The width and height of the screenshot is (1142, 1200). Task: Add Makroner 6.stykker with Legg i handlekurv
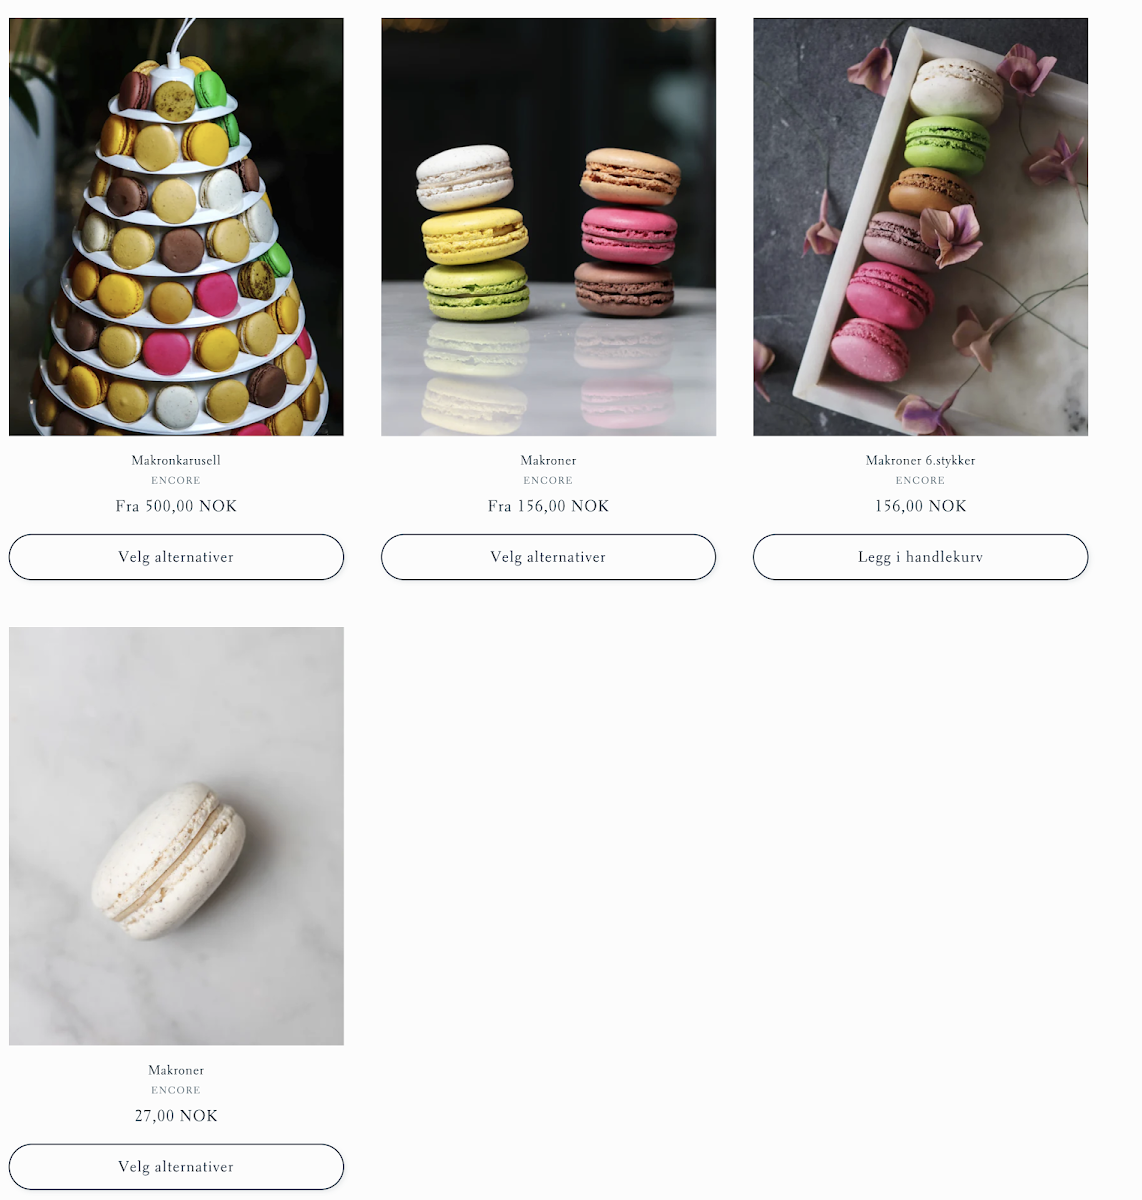point(920,557)
